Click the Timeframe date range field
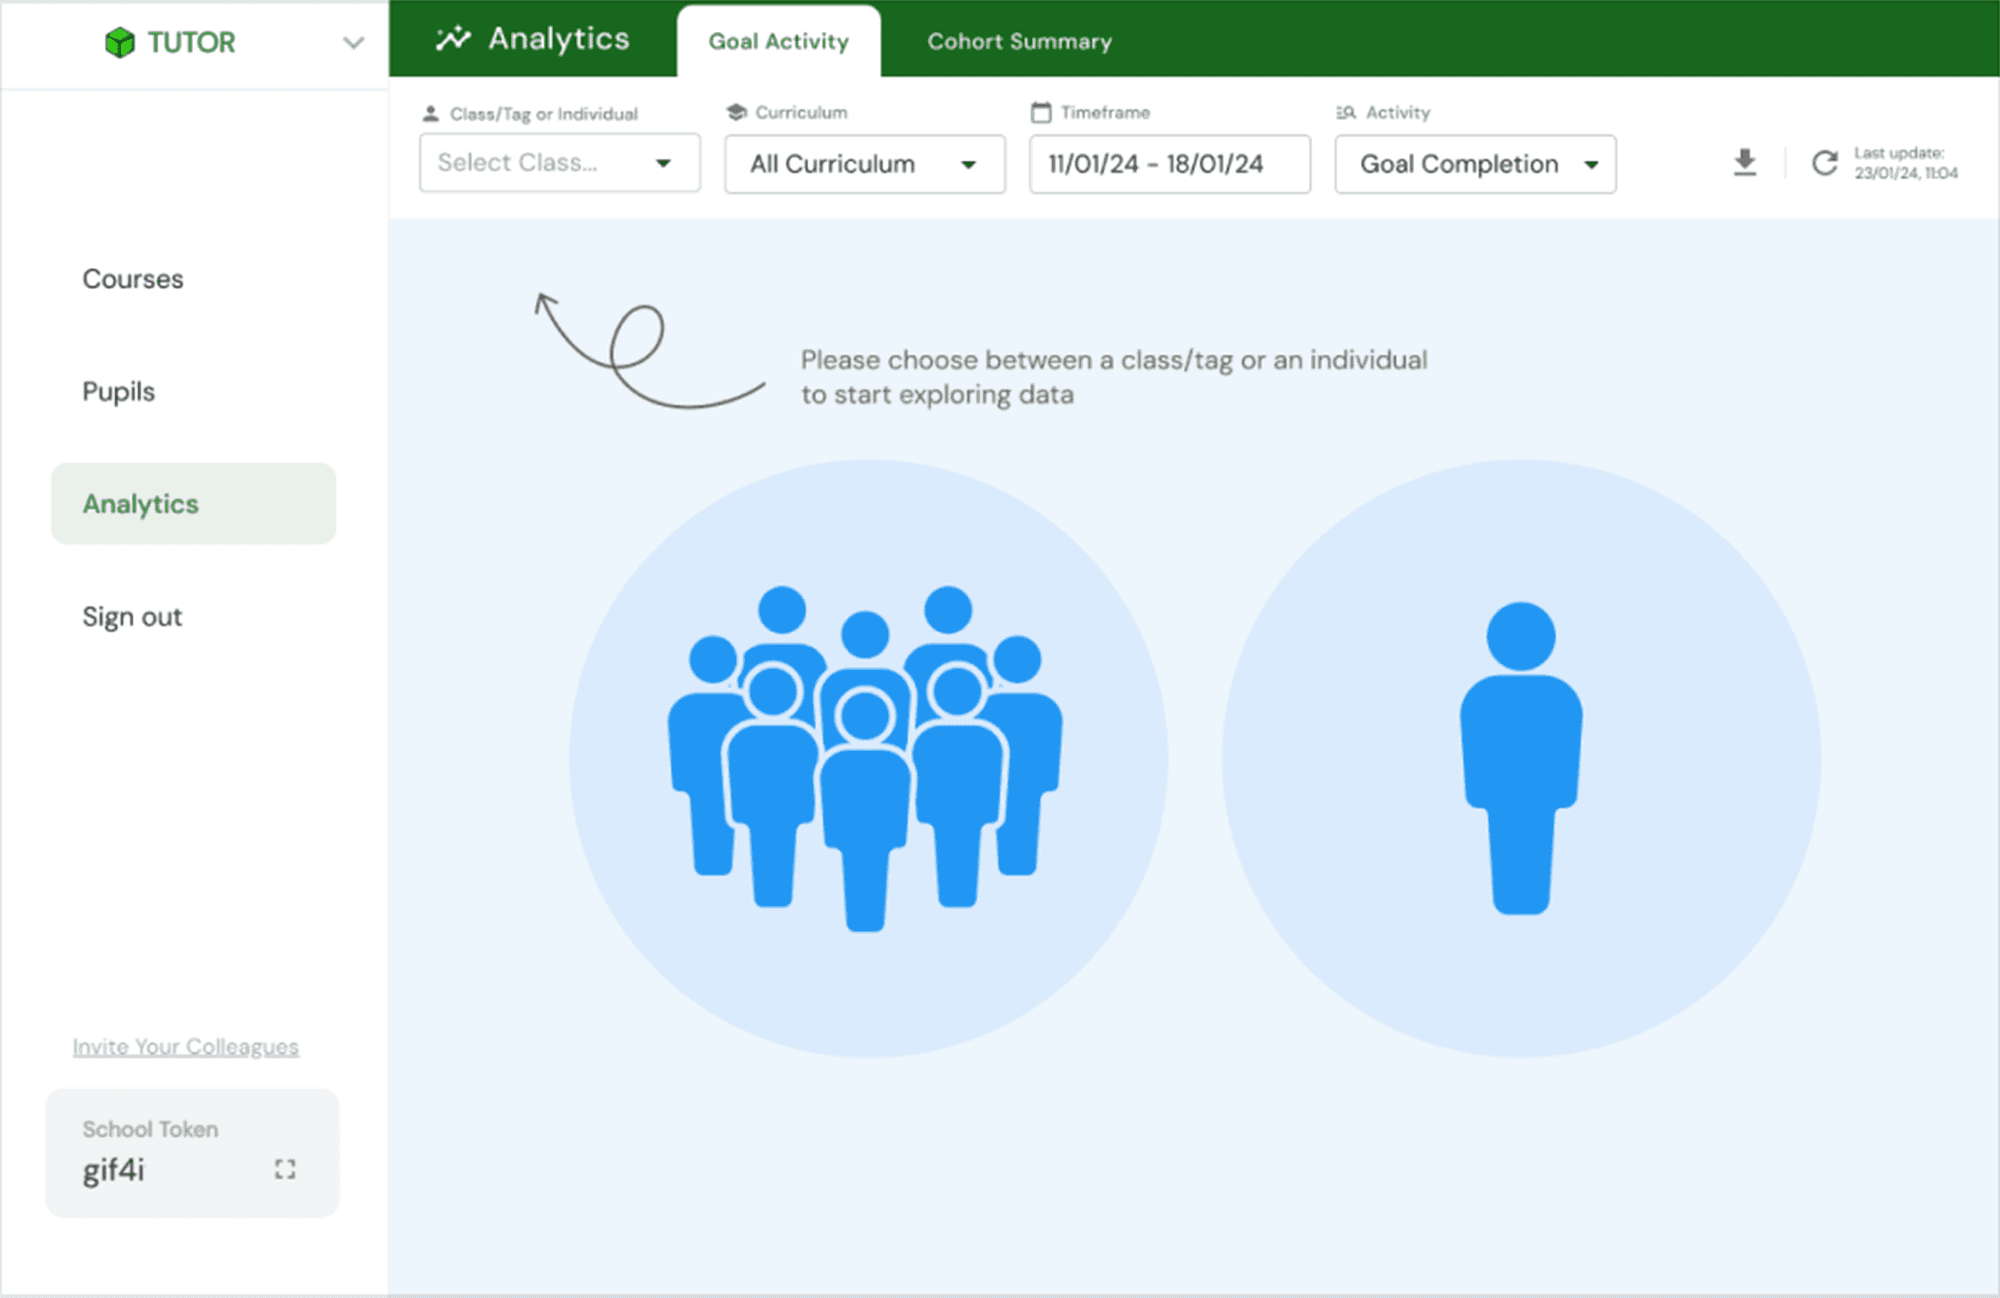This screenshot has height=1298, width=2000. (x=1169, y=164)
